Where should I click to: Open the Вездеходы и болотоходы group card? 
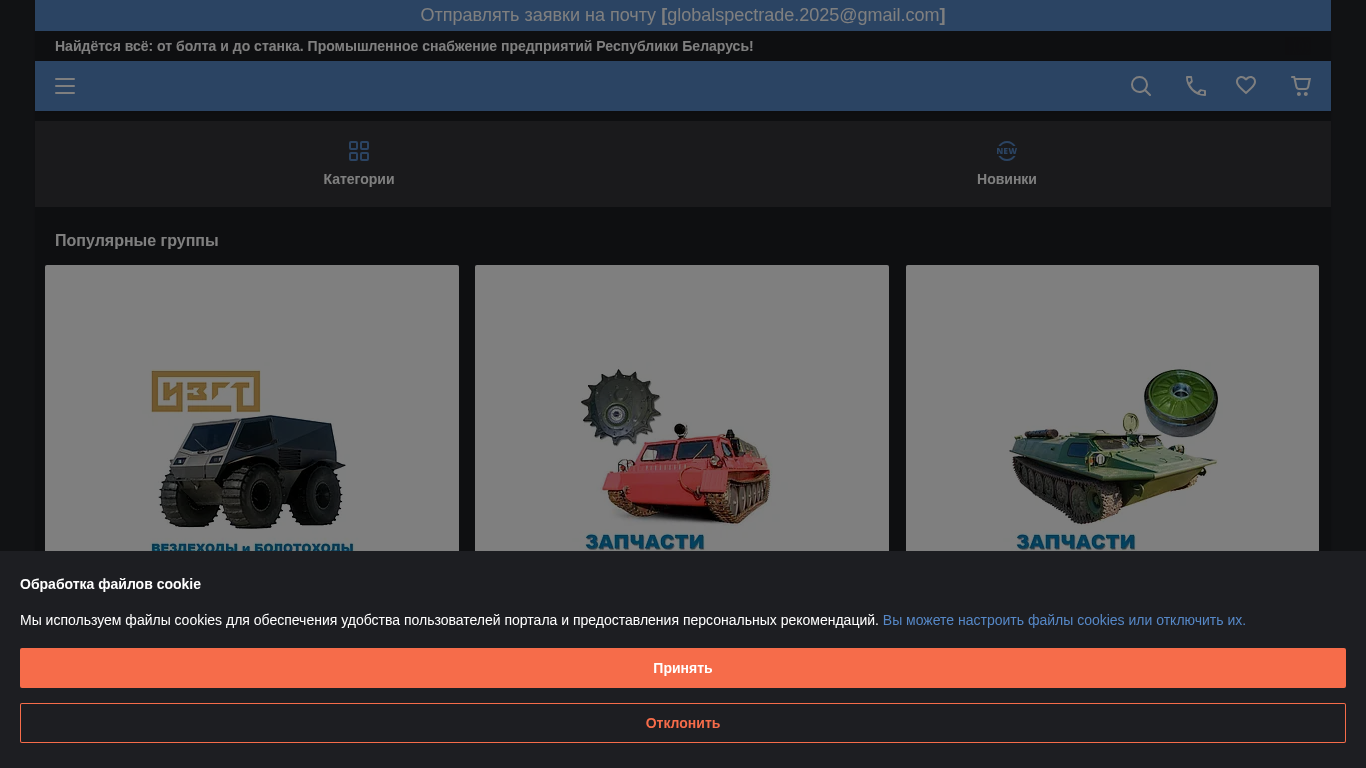coord(252,408)
